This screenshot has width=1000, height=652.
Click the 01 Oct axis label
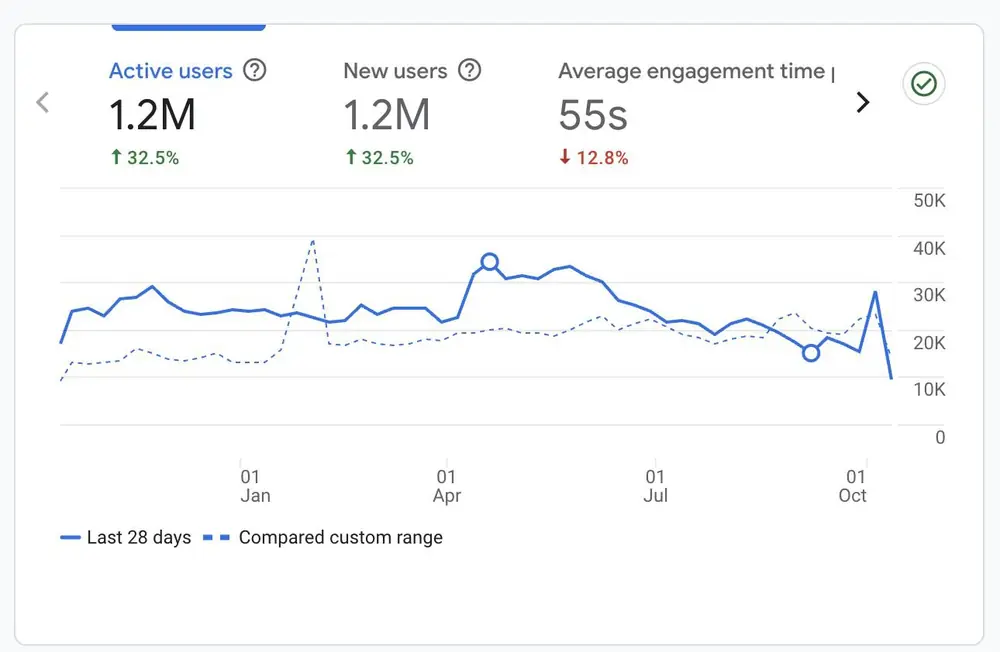(853, 486)
